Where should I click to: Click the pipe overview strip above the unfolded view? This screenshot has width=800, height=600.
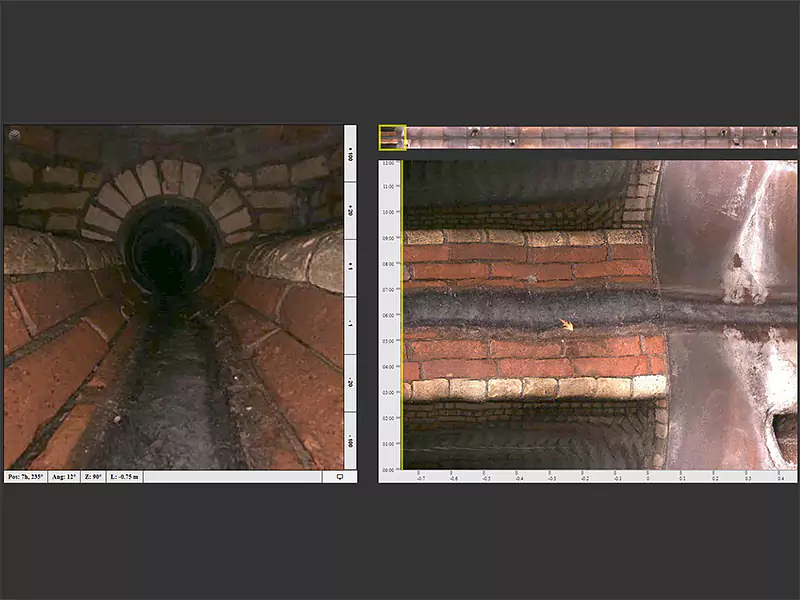pyautogui.click(x=588, y=137)
